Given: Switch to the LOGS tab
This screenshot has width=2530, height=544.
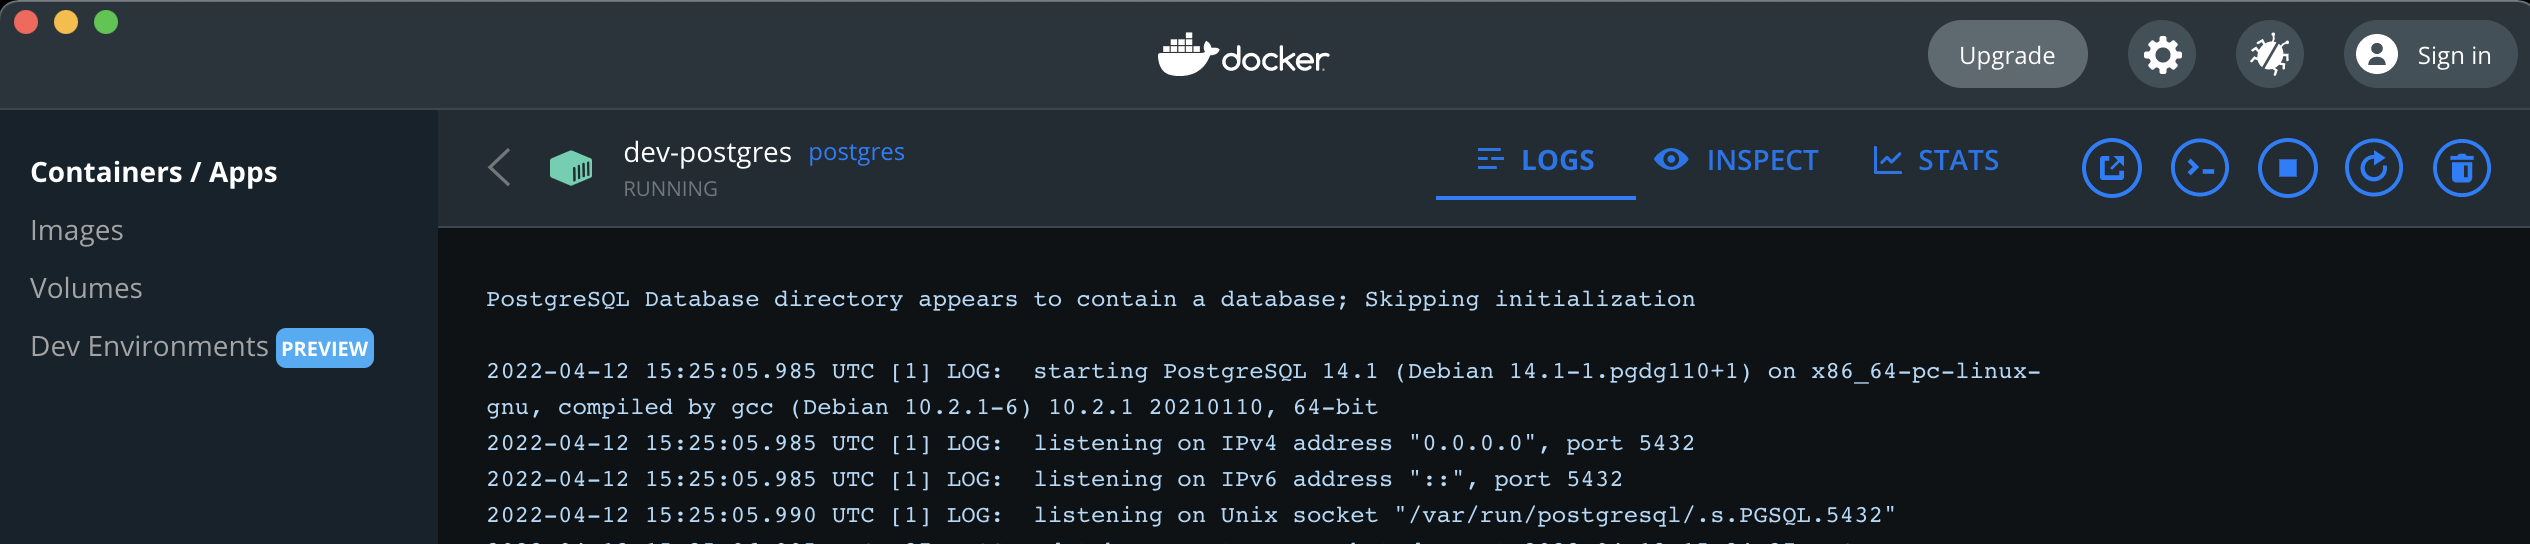Looking at the screenshot, I should (x=1536, y=160).
